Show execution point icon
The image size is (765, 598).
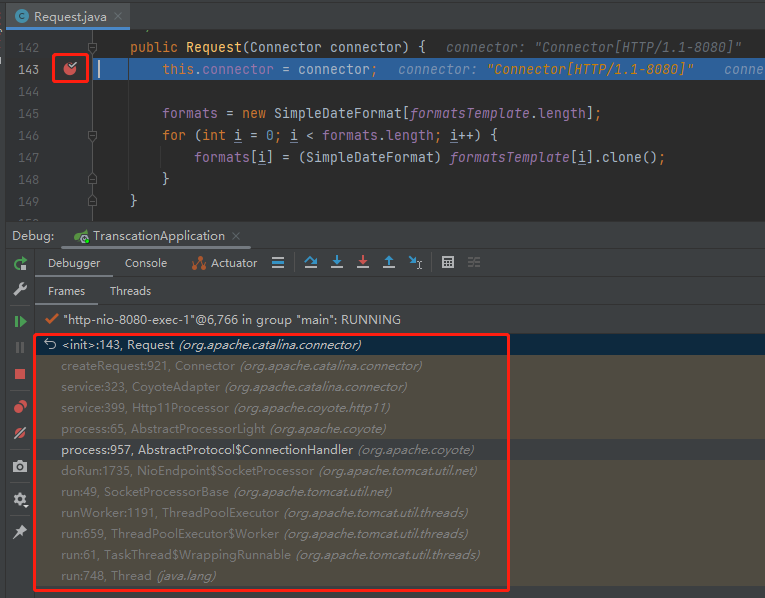click(x=278, y=262)
